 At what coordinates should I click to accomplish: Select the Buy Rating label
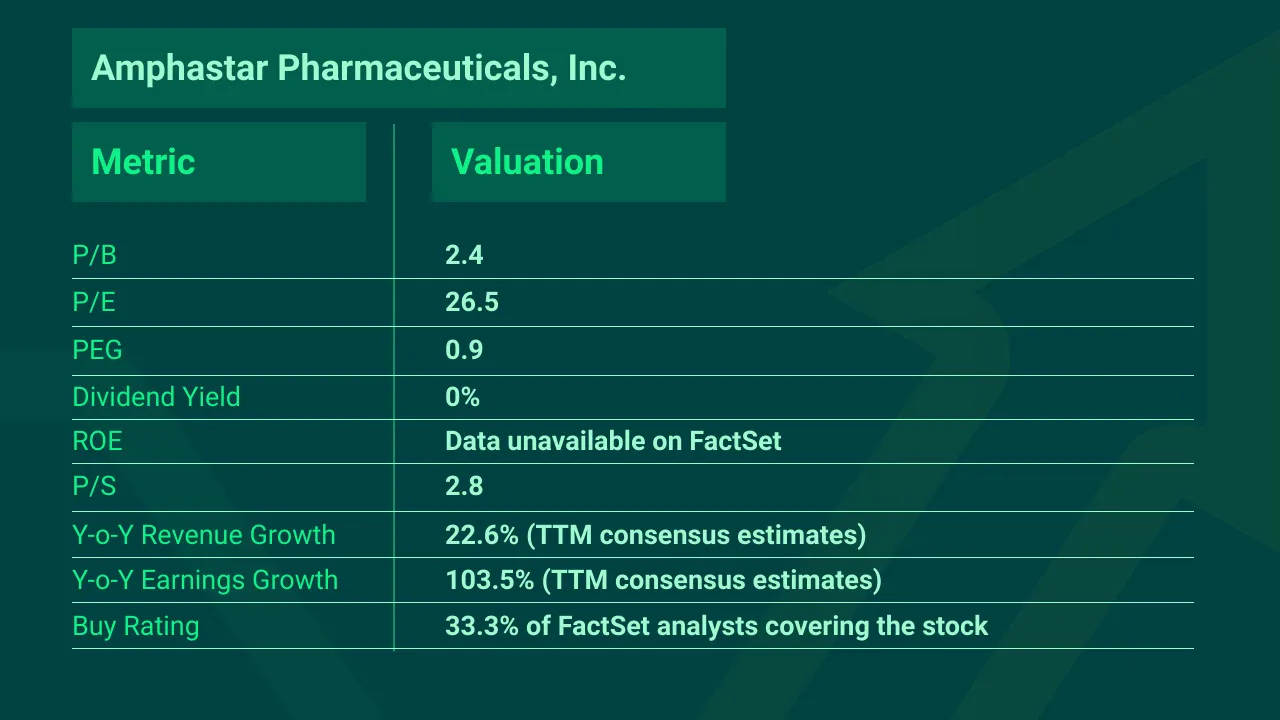pos(136,627)
